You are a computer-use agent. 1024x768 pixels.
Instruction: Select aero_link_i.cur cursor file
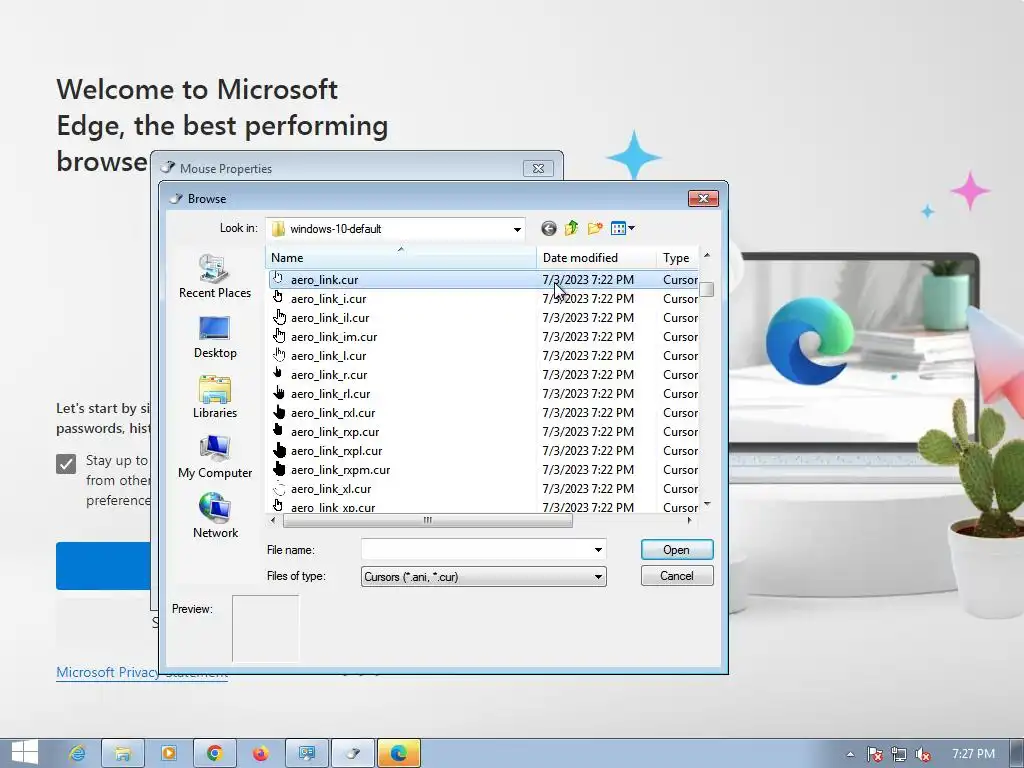(x=328, y=298)
